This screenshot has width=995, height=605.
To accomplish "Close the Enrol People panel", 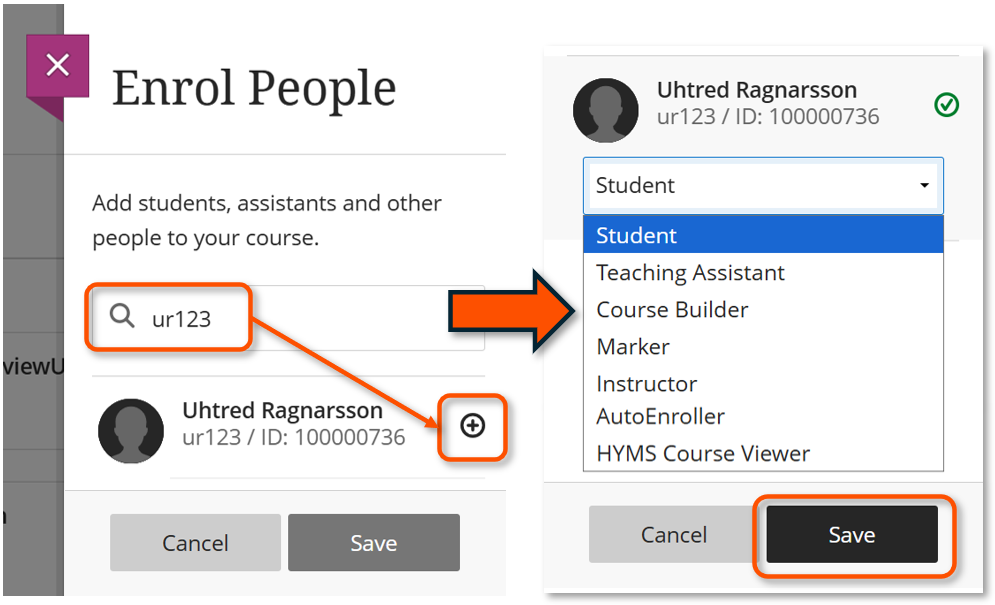I will [x=58, y=66].
